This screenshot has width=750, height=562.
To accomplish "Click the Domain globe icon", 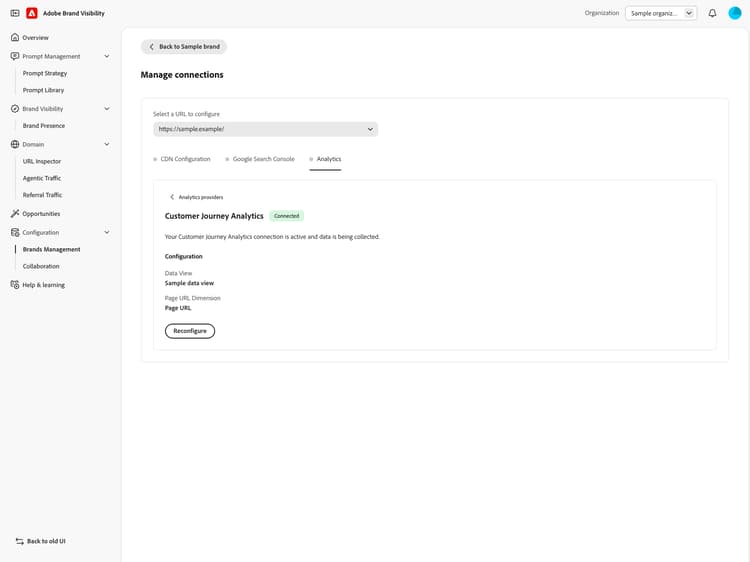I will pyautogui.click(x=15, y=144).
